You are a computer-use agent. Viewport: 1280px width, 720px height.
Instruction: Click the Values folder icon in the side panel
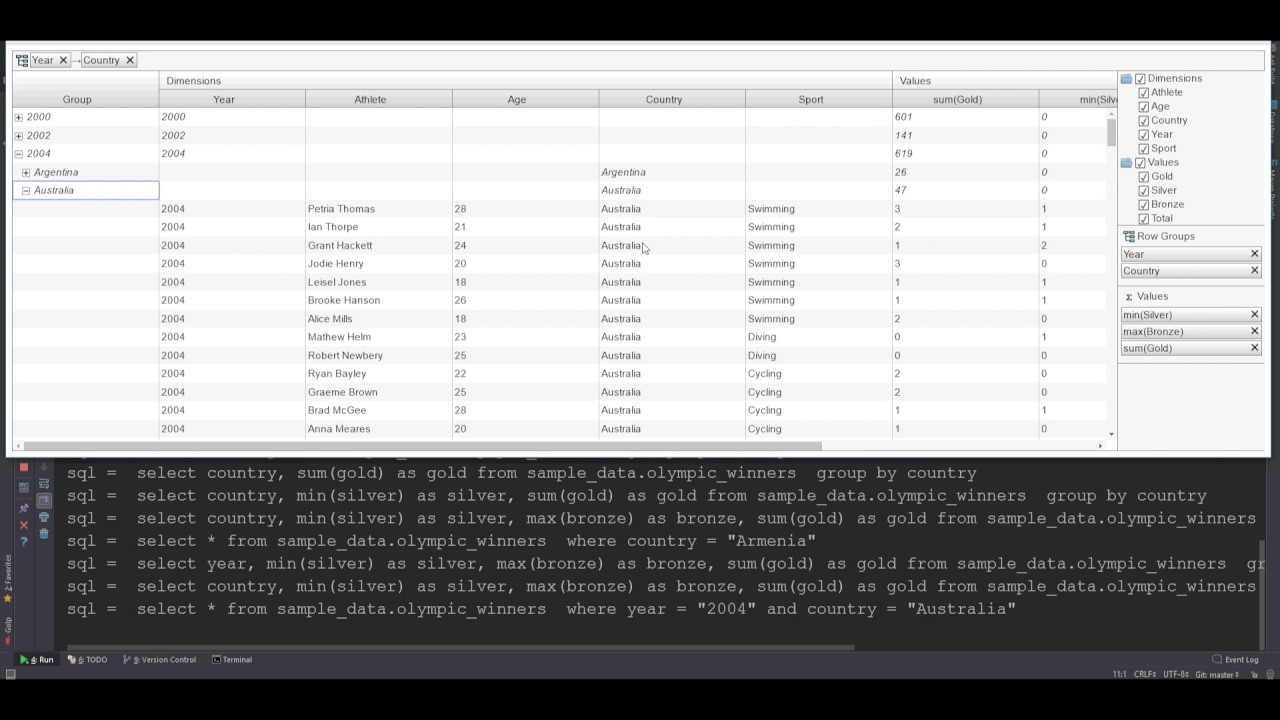[1126, 162]
